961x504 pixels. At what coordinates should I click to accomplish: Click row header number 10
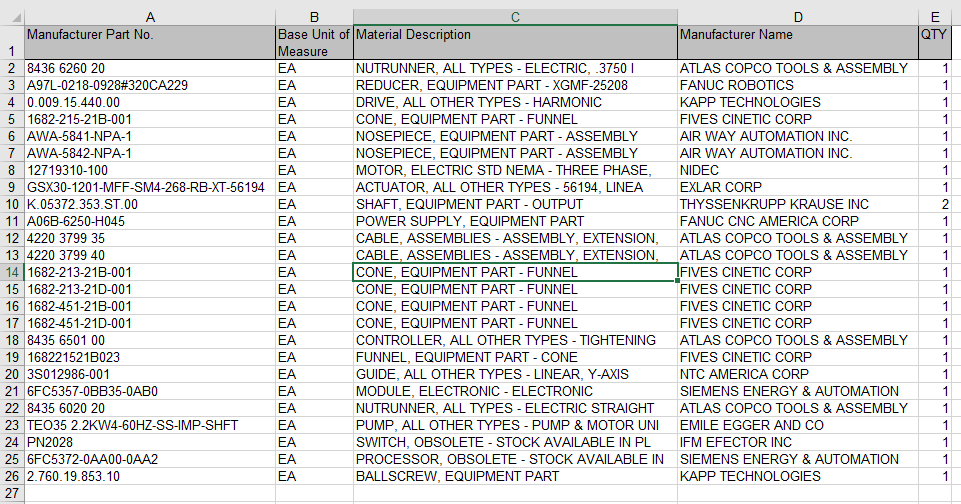click(x=12, y=204)
